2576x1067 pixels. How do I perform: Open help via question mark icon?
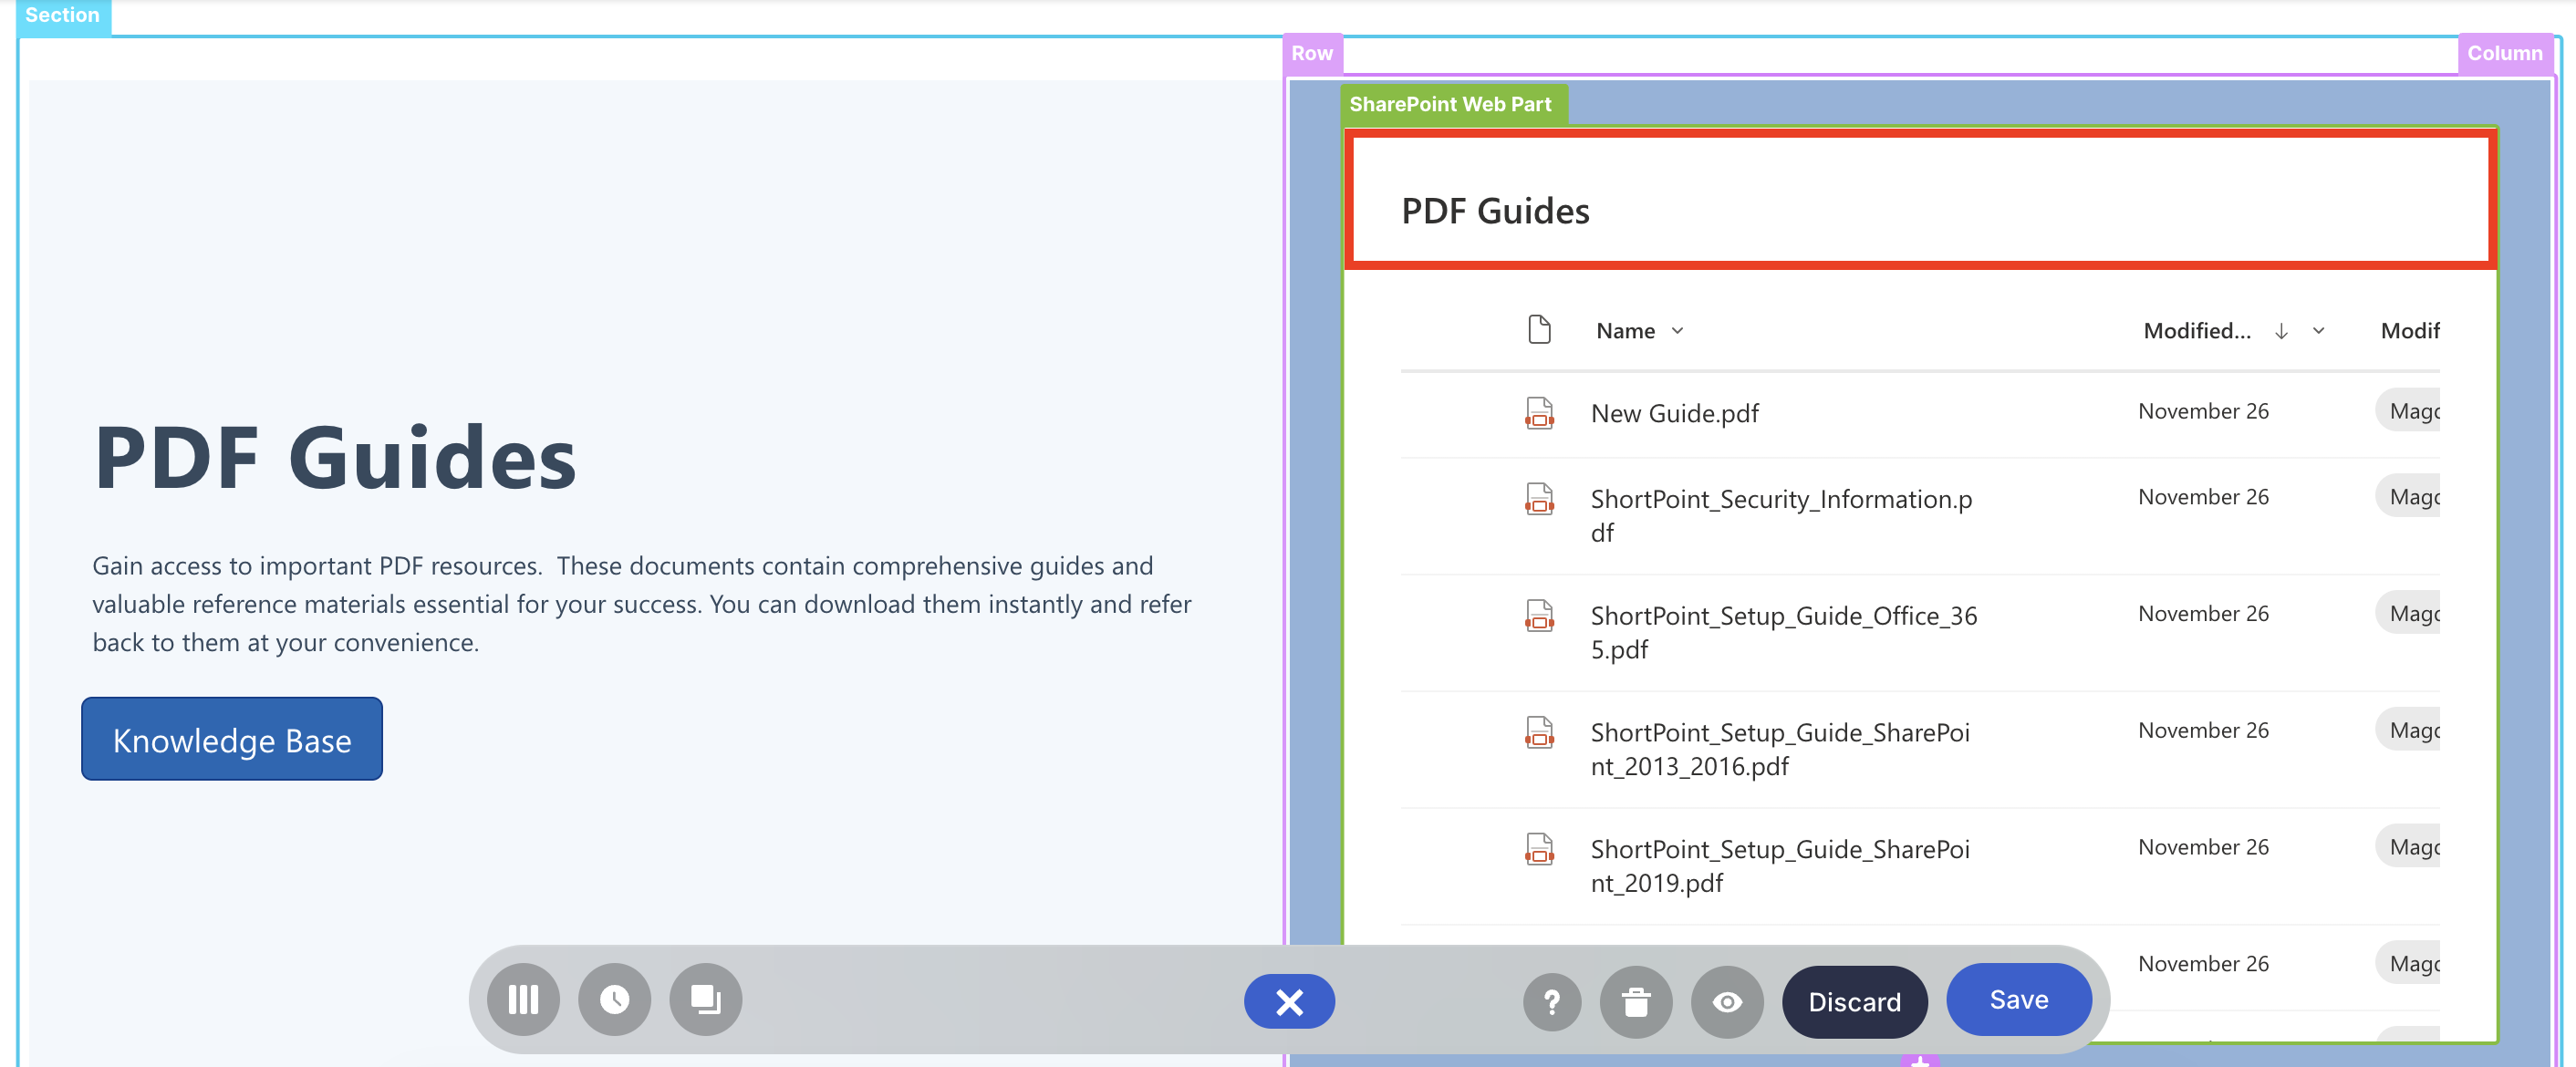pos(1551,1001)
